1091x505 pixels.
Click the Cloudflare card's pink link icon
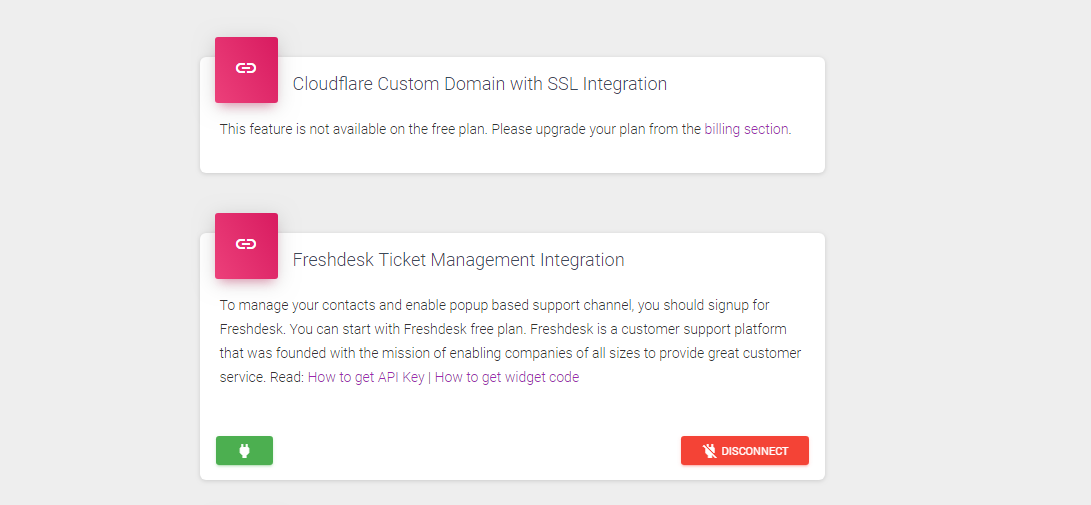click(x=246, y=70)
